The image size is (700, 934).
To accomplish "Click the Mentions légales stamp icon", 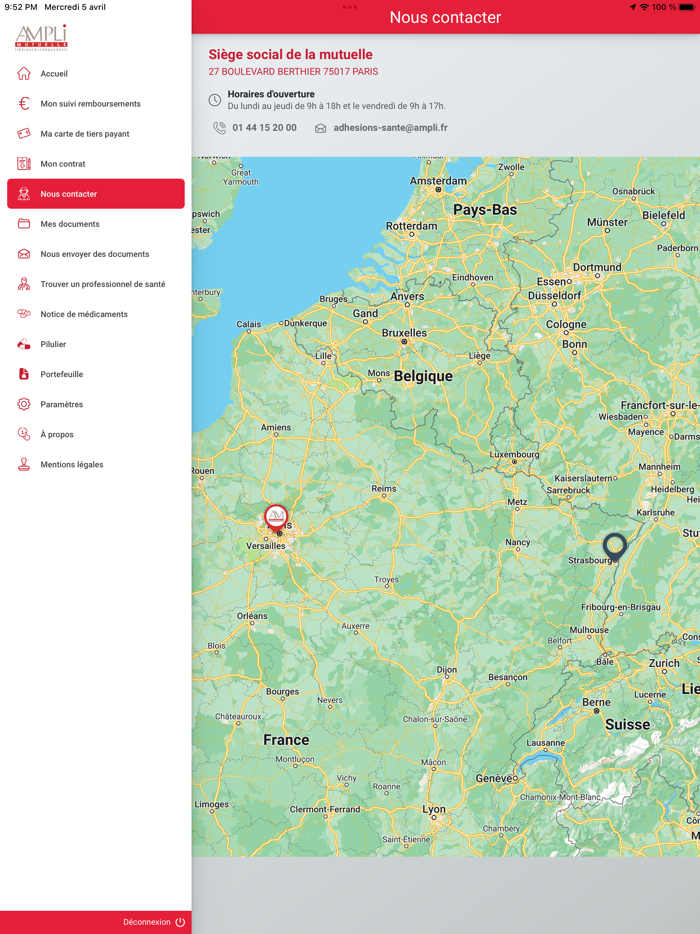I will [24, 465].
